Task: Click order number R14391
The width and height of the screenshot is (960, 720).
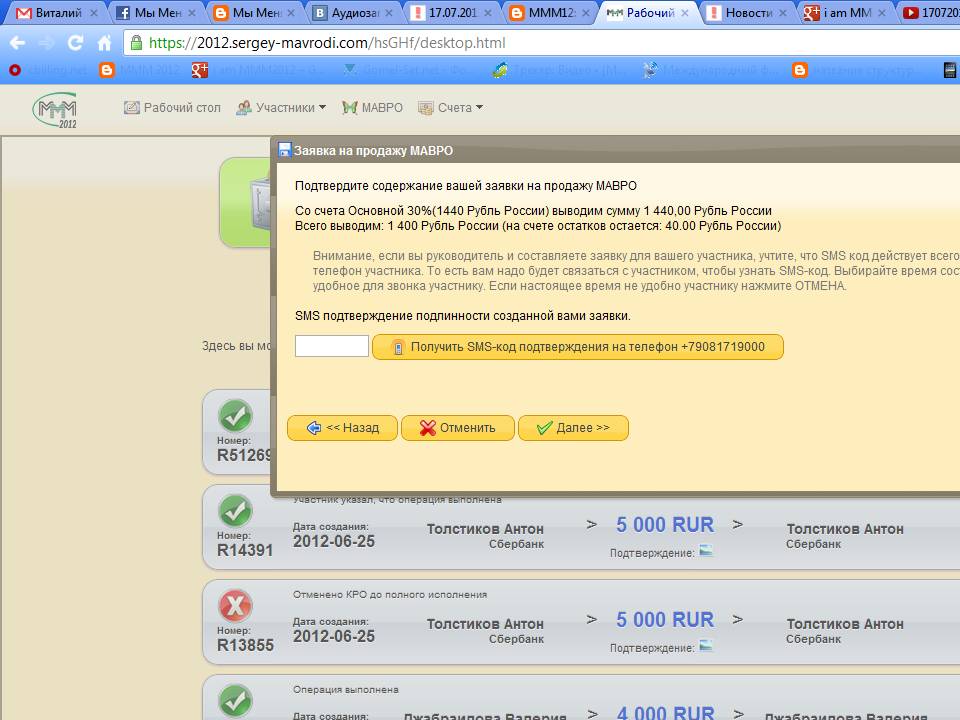Action: (x=245, y=550)
